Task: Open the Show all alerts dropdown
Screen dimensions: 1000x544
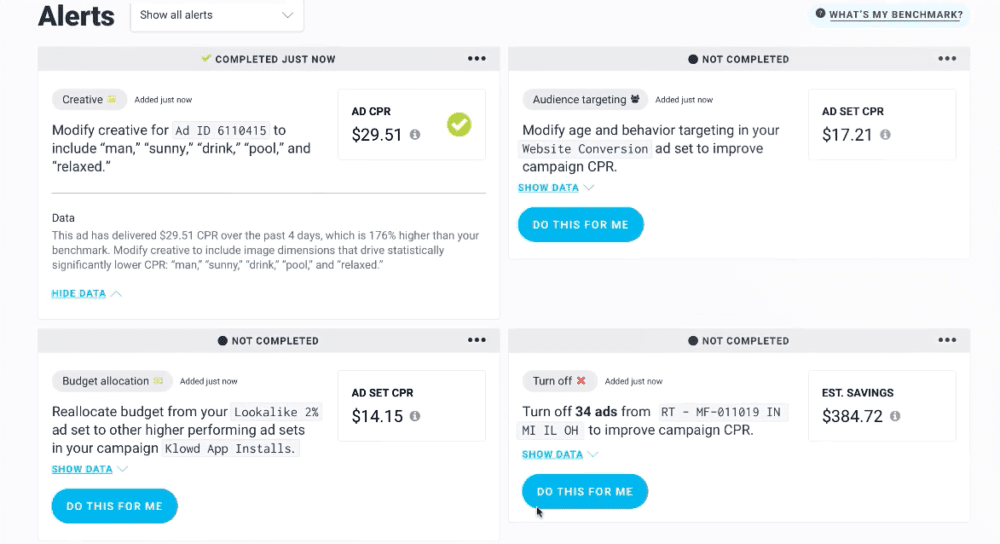Action: (x=217, y=15)
